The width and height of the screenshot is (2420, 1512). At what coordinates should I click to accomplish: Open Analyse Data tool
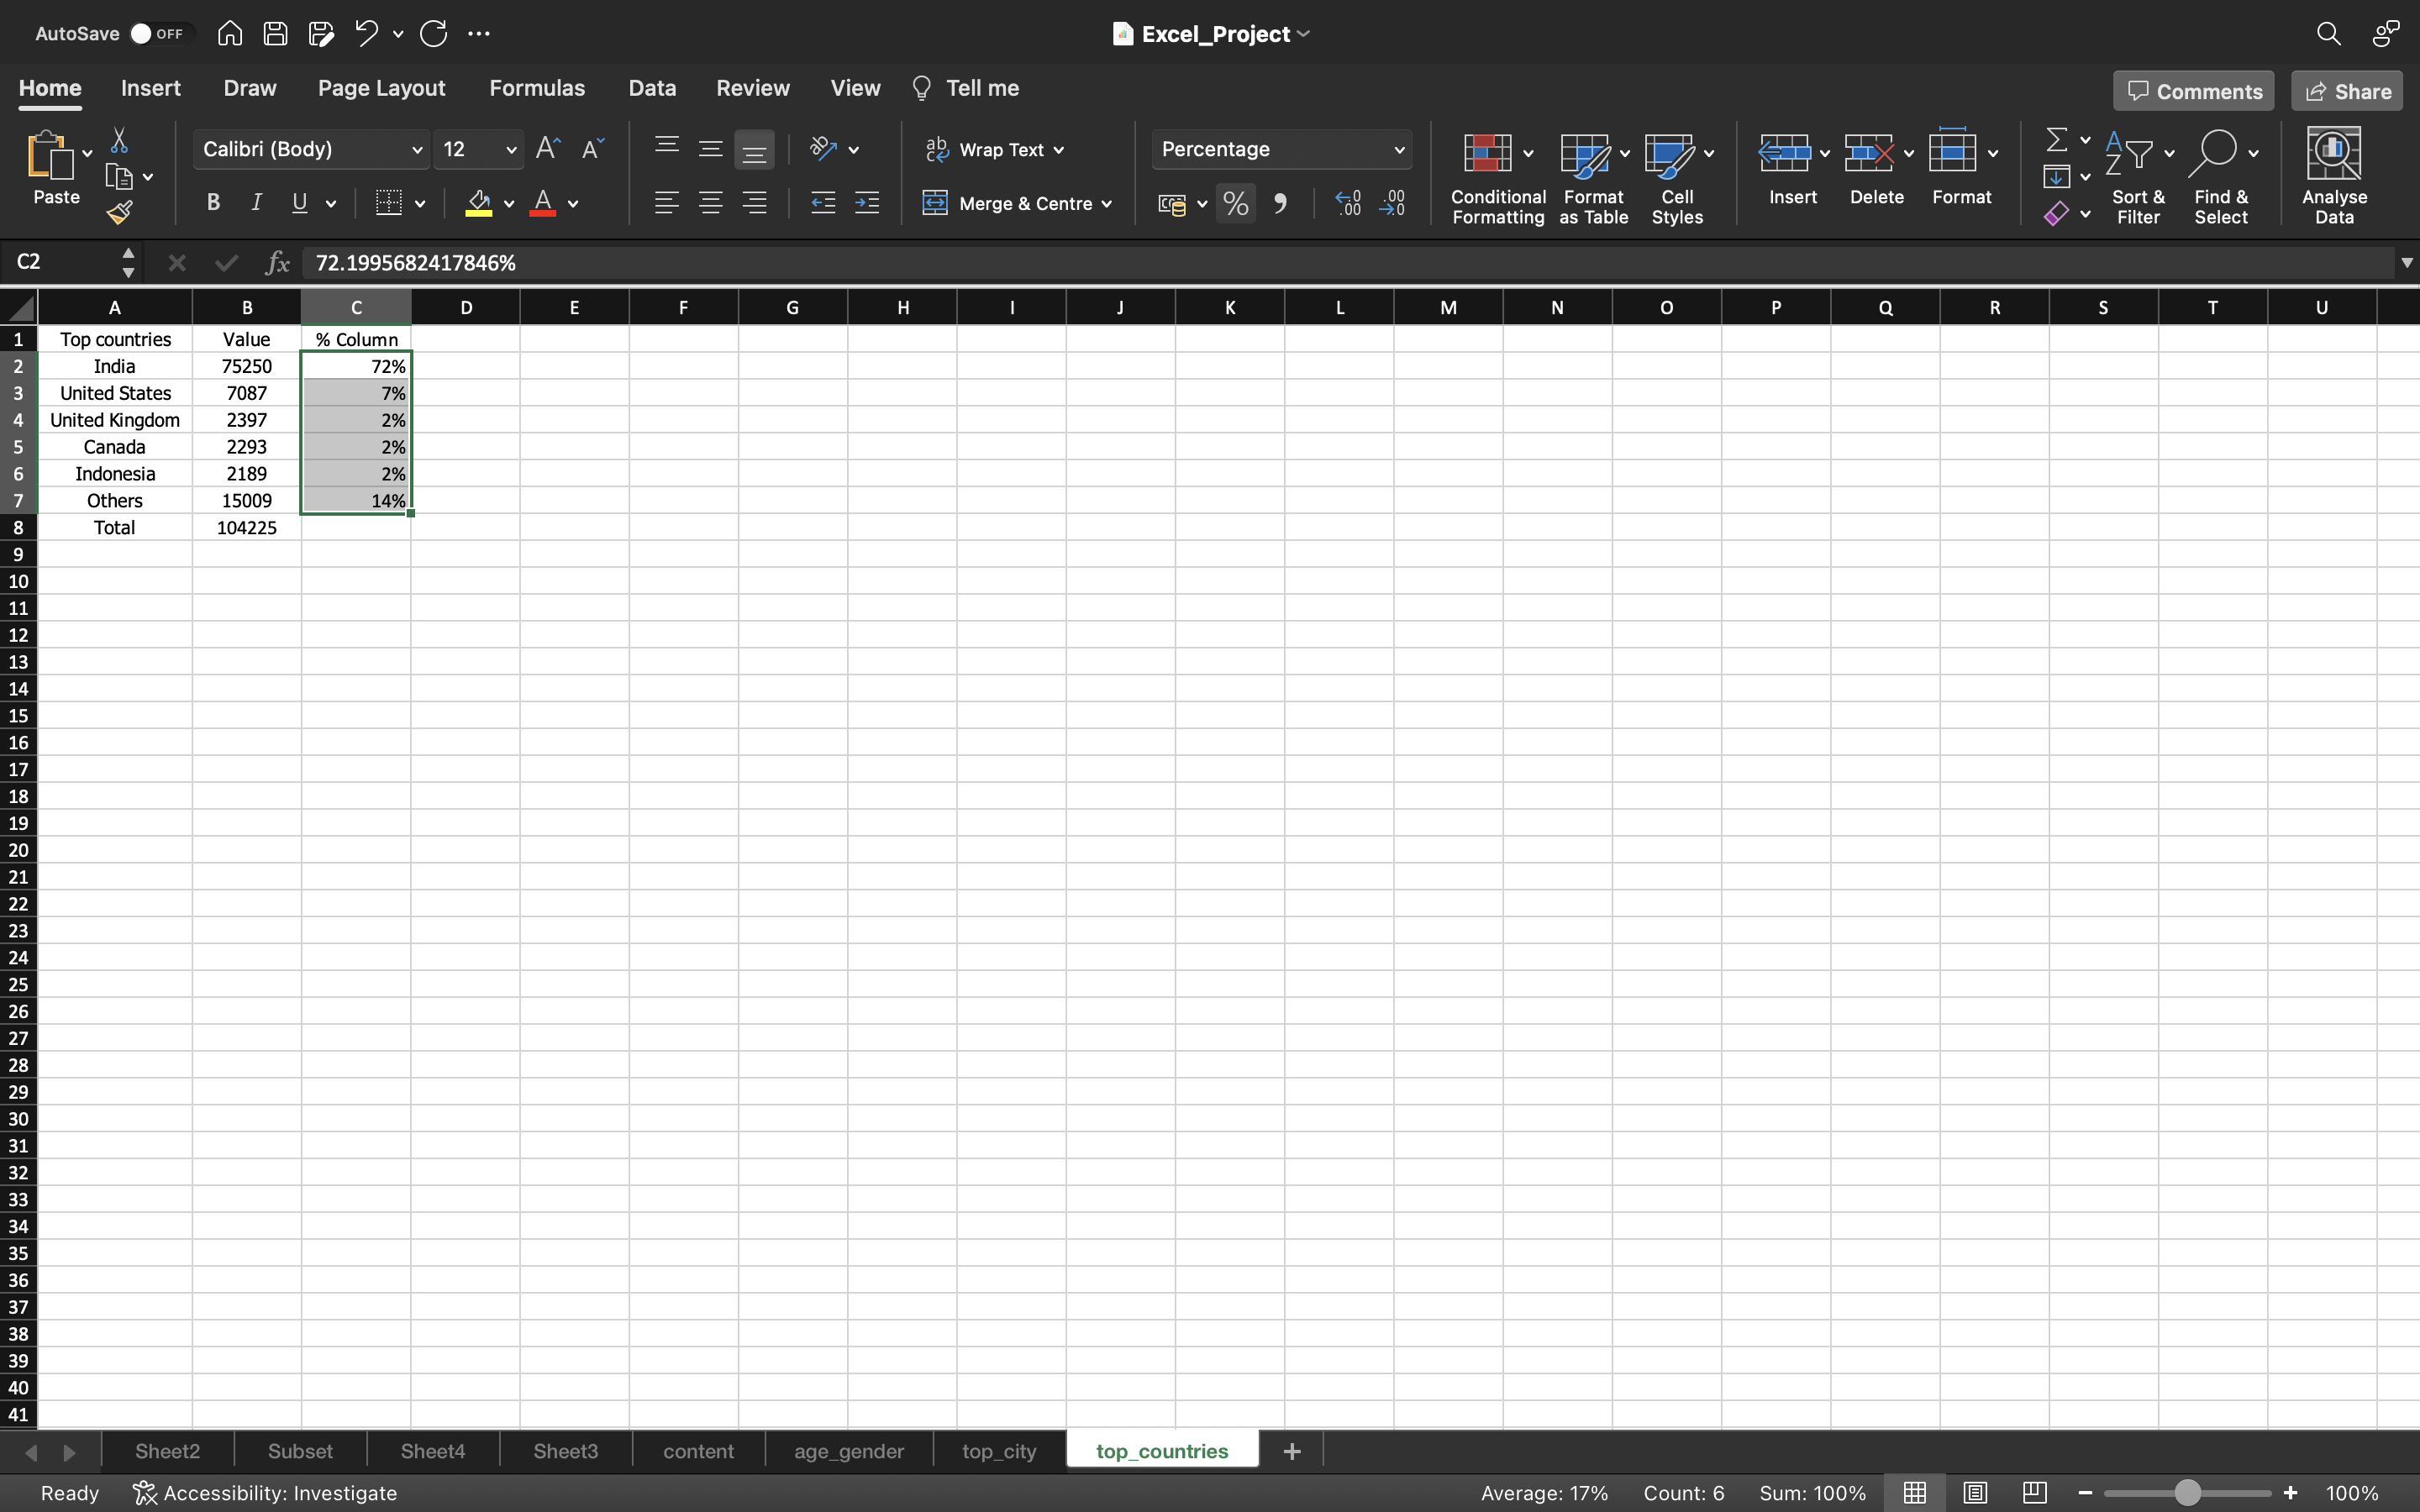pos(2334,175)
